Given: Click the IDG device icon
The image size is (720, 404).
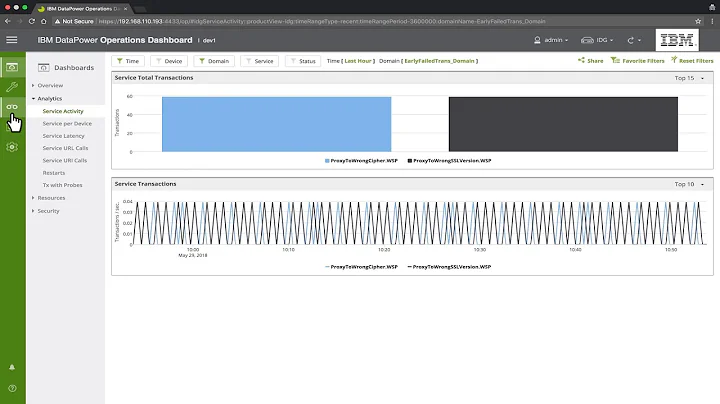Looking at the screenshot, I should tap(587, 40).
